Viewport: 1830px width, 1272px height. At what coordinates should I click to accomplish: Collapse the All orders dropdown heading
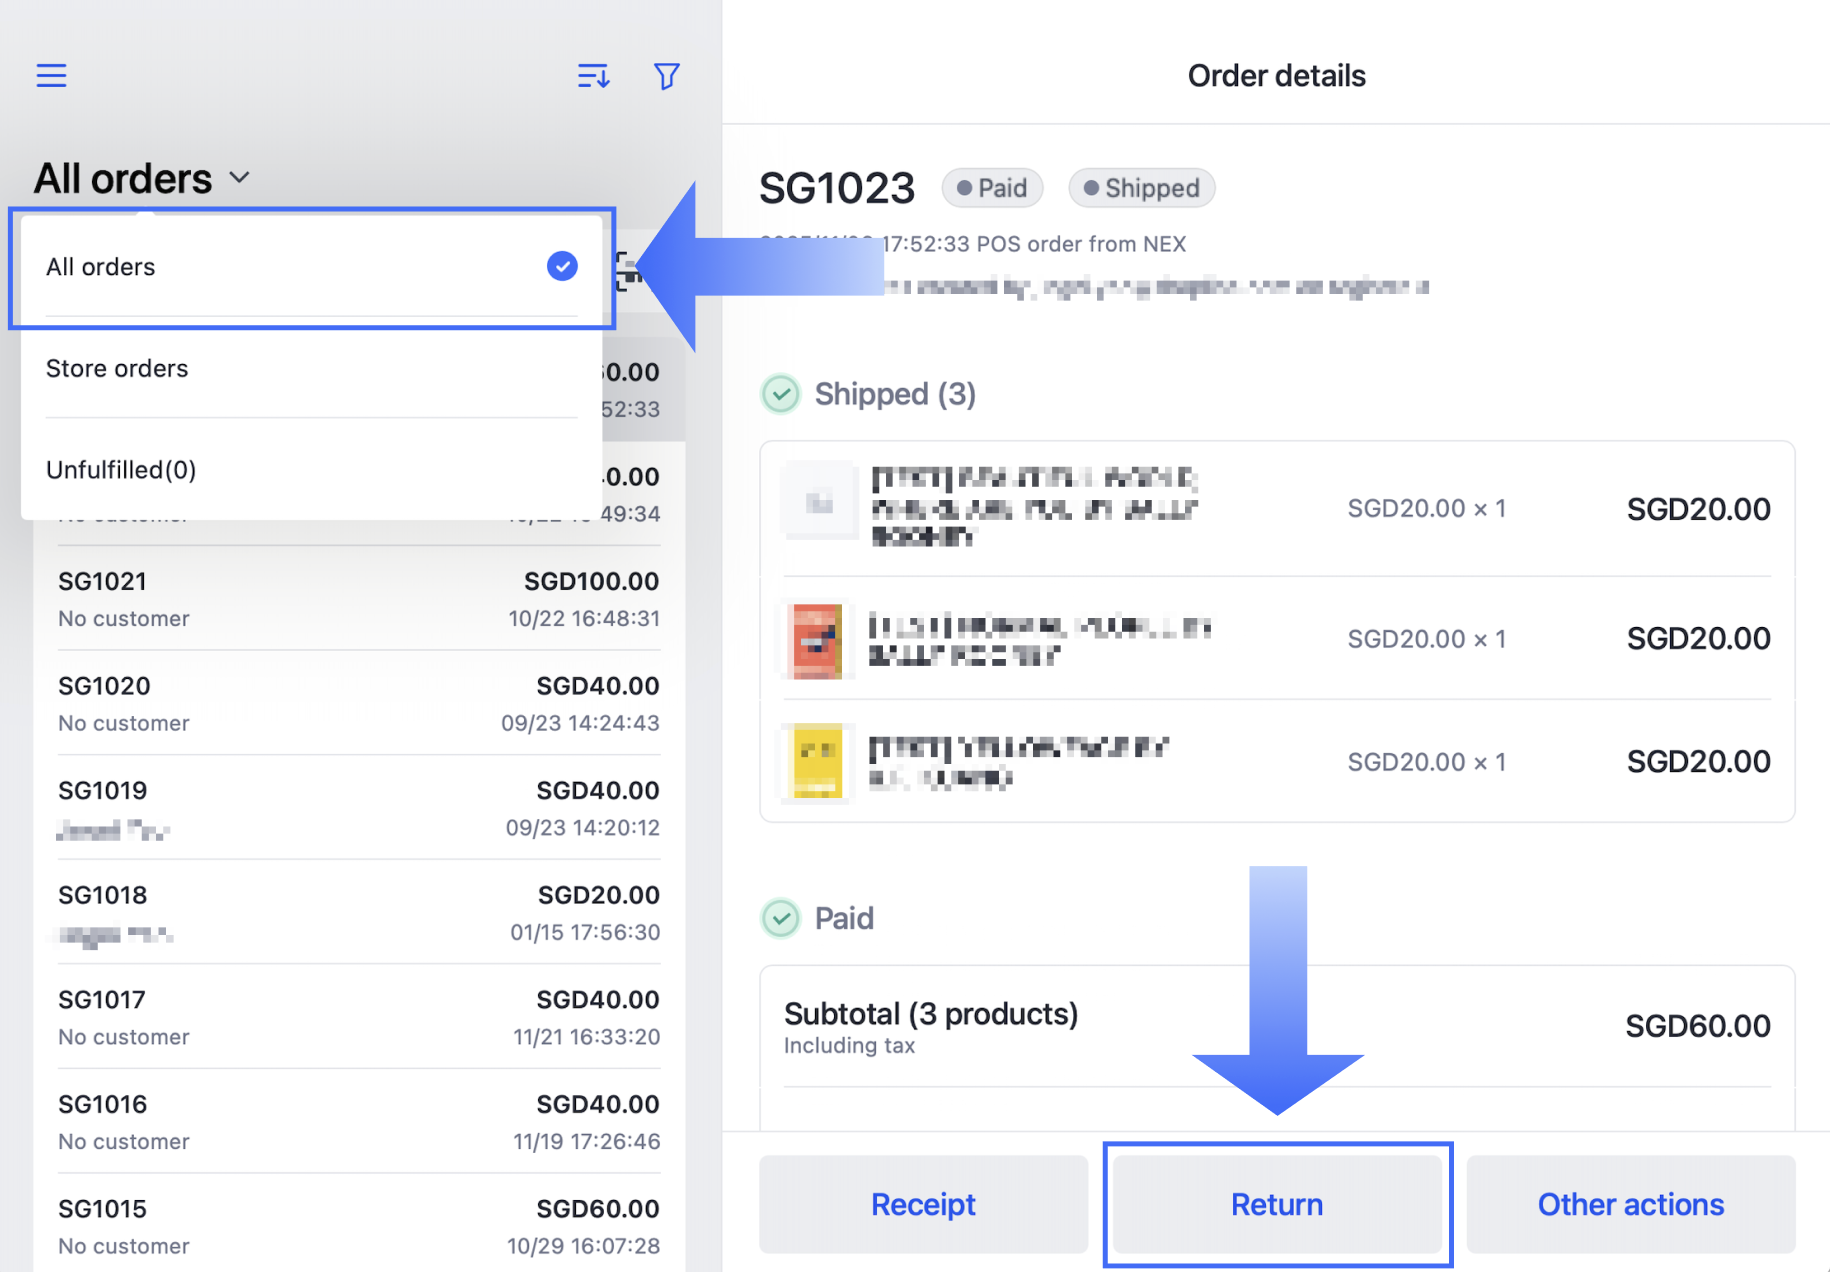142,179
